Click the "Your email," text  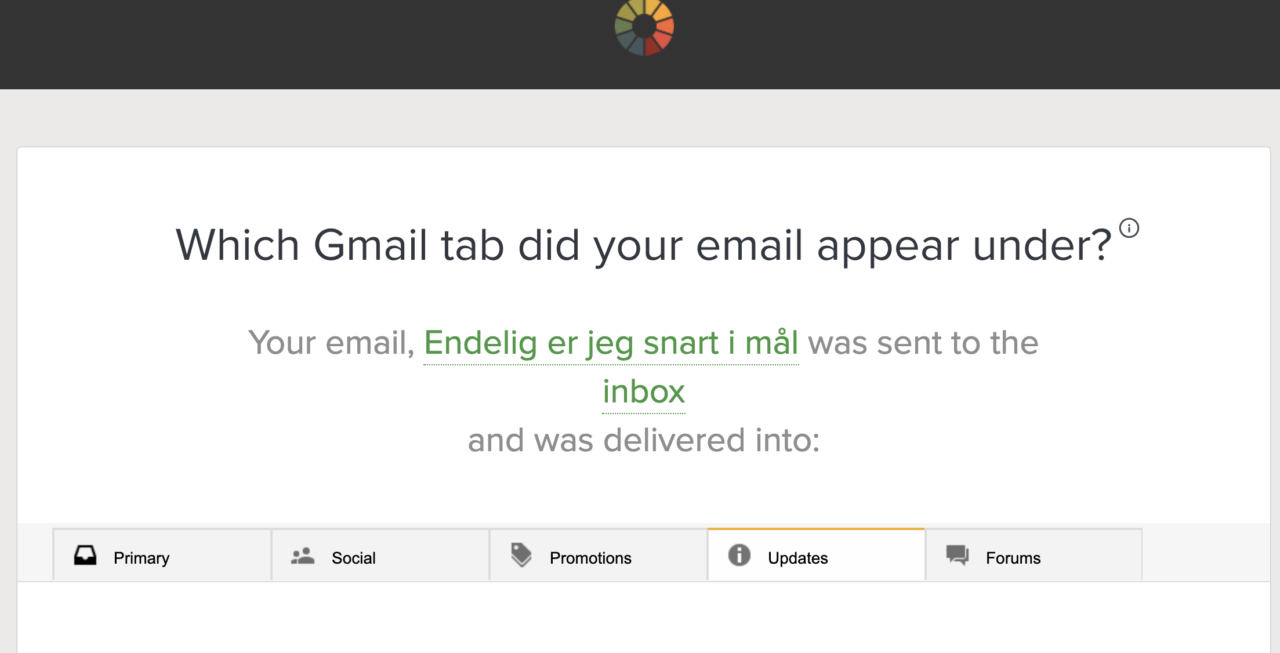point(331,343)
